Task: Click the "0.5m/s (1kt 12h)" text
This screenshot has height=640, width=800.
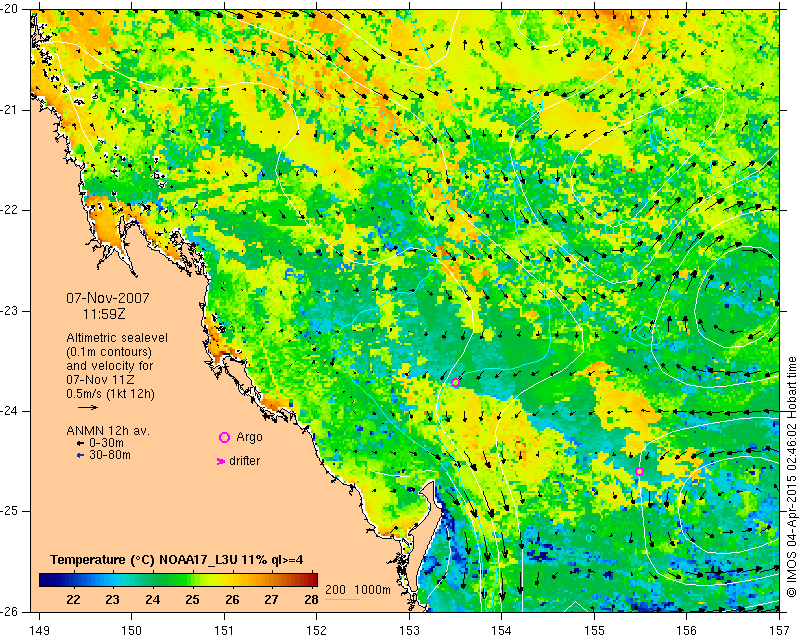Action: pyautogui.click(x=110, y=394)
